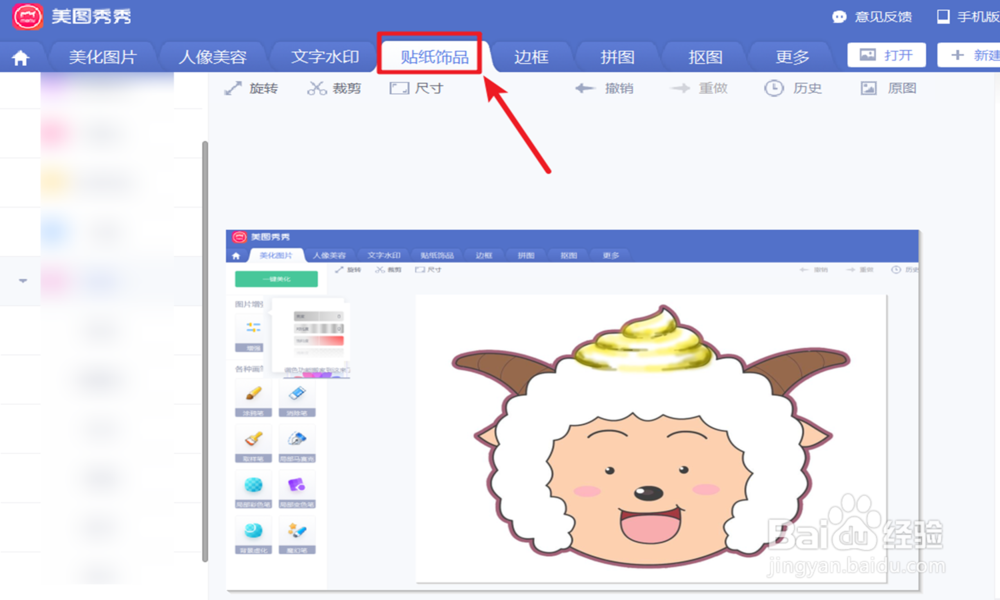Open the 手机版 mobile version link
This screenshot has width=1000, height=600.
click(967, 17)
